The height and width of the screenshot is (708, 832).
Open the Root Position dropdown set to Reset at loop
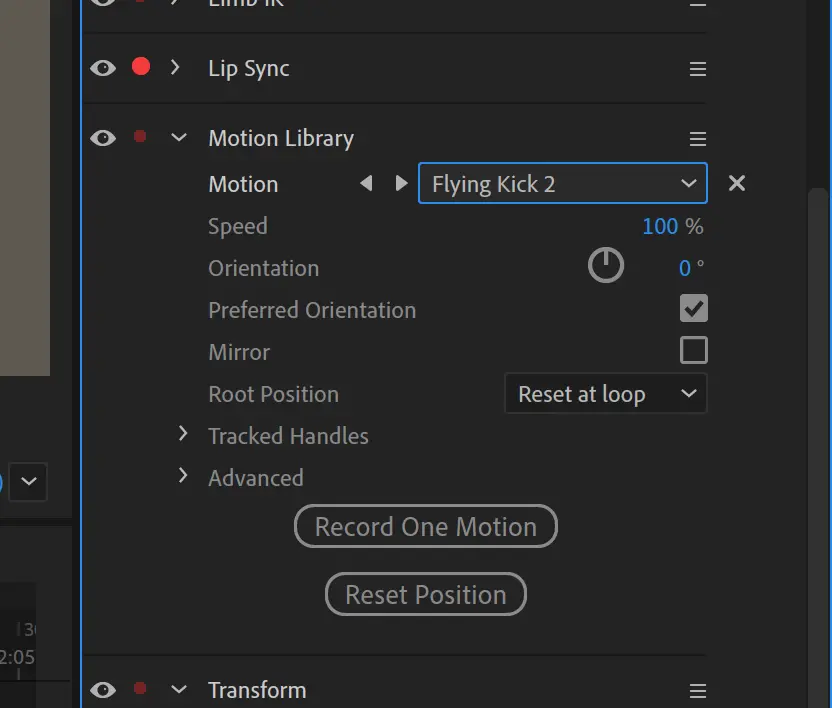click(605, 394)
